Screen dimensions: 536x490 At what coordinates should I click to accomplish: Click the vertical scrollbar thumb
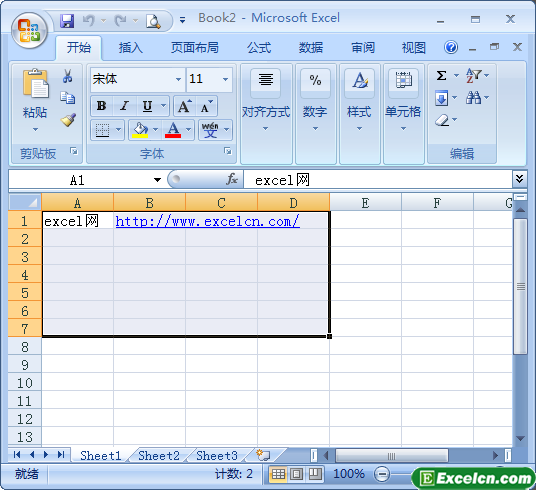520,287
